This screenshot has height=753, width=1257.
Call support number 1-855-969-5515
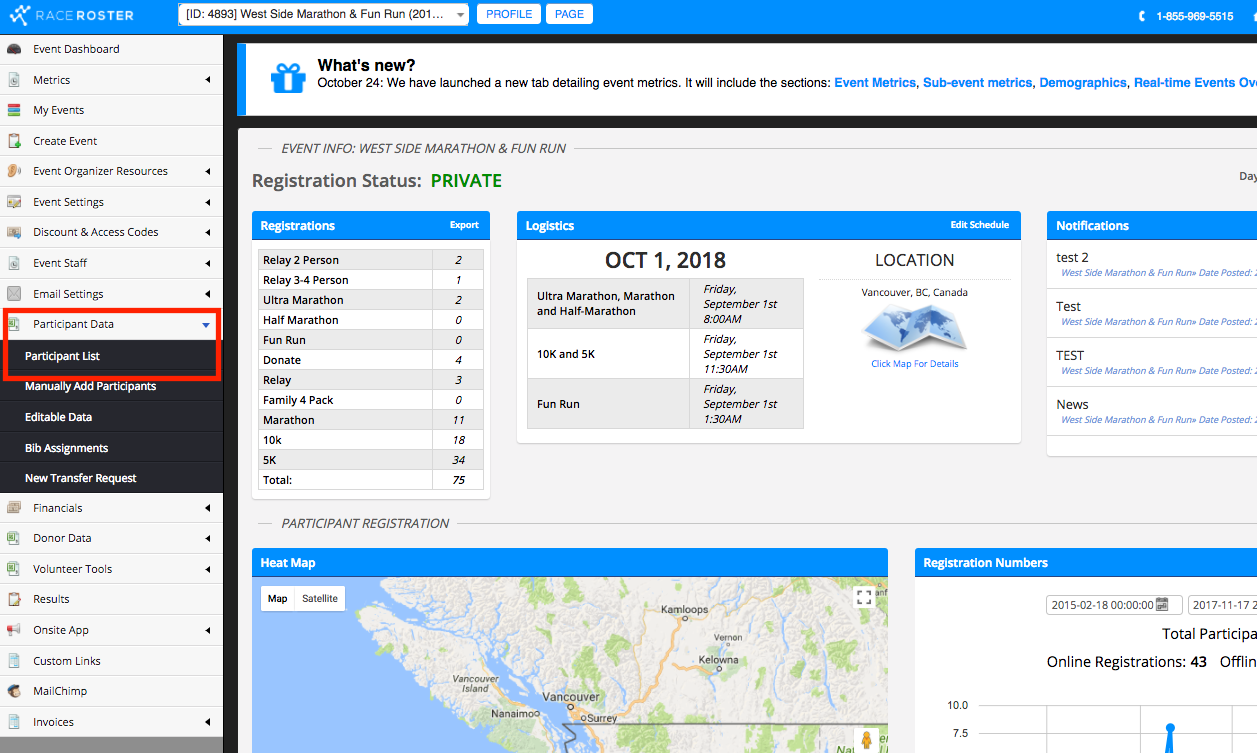[x=1195, y=16]
